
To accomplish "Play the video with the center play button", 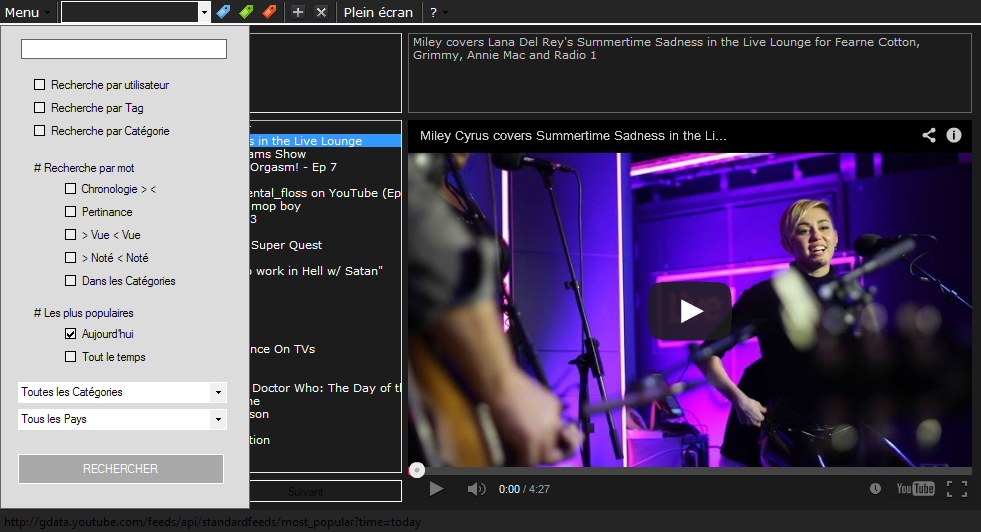I will 690,311.
